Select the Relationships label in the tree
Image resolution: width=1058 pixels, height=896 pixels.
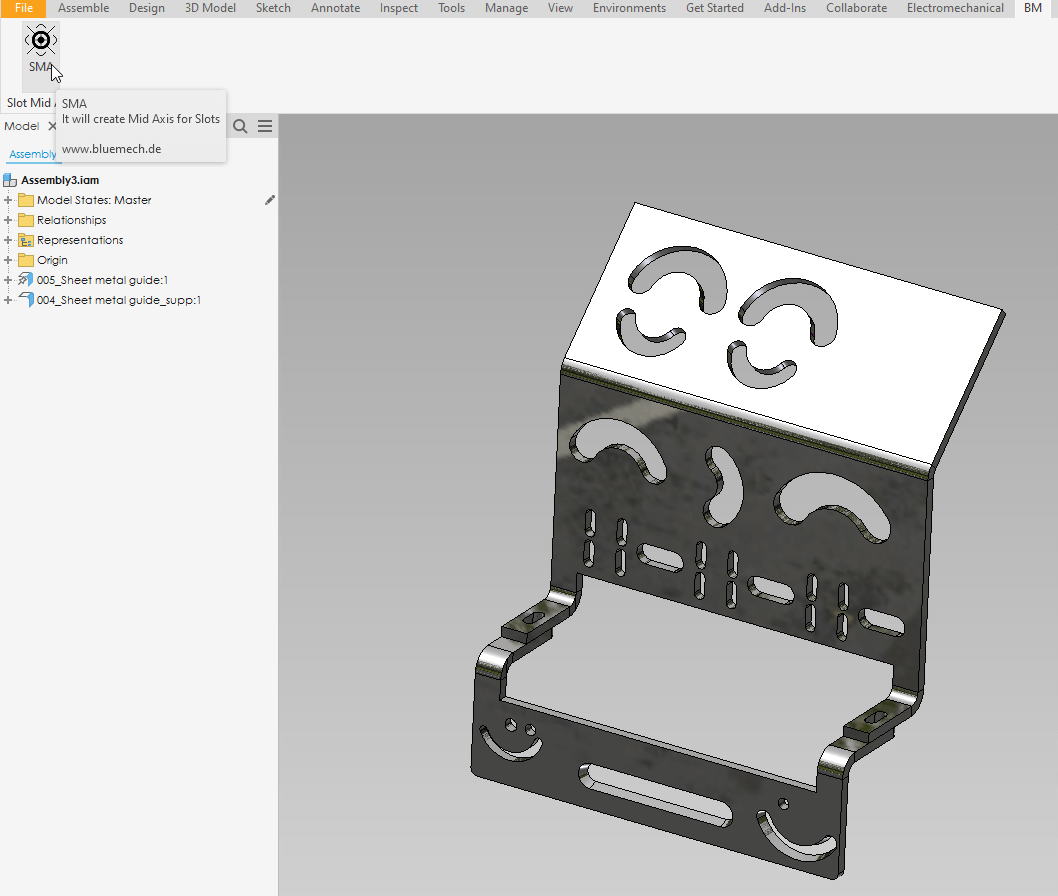[71, 220]
